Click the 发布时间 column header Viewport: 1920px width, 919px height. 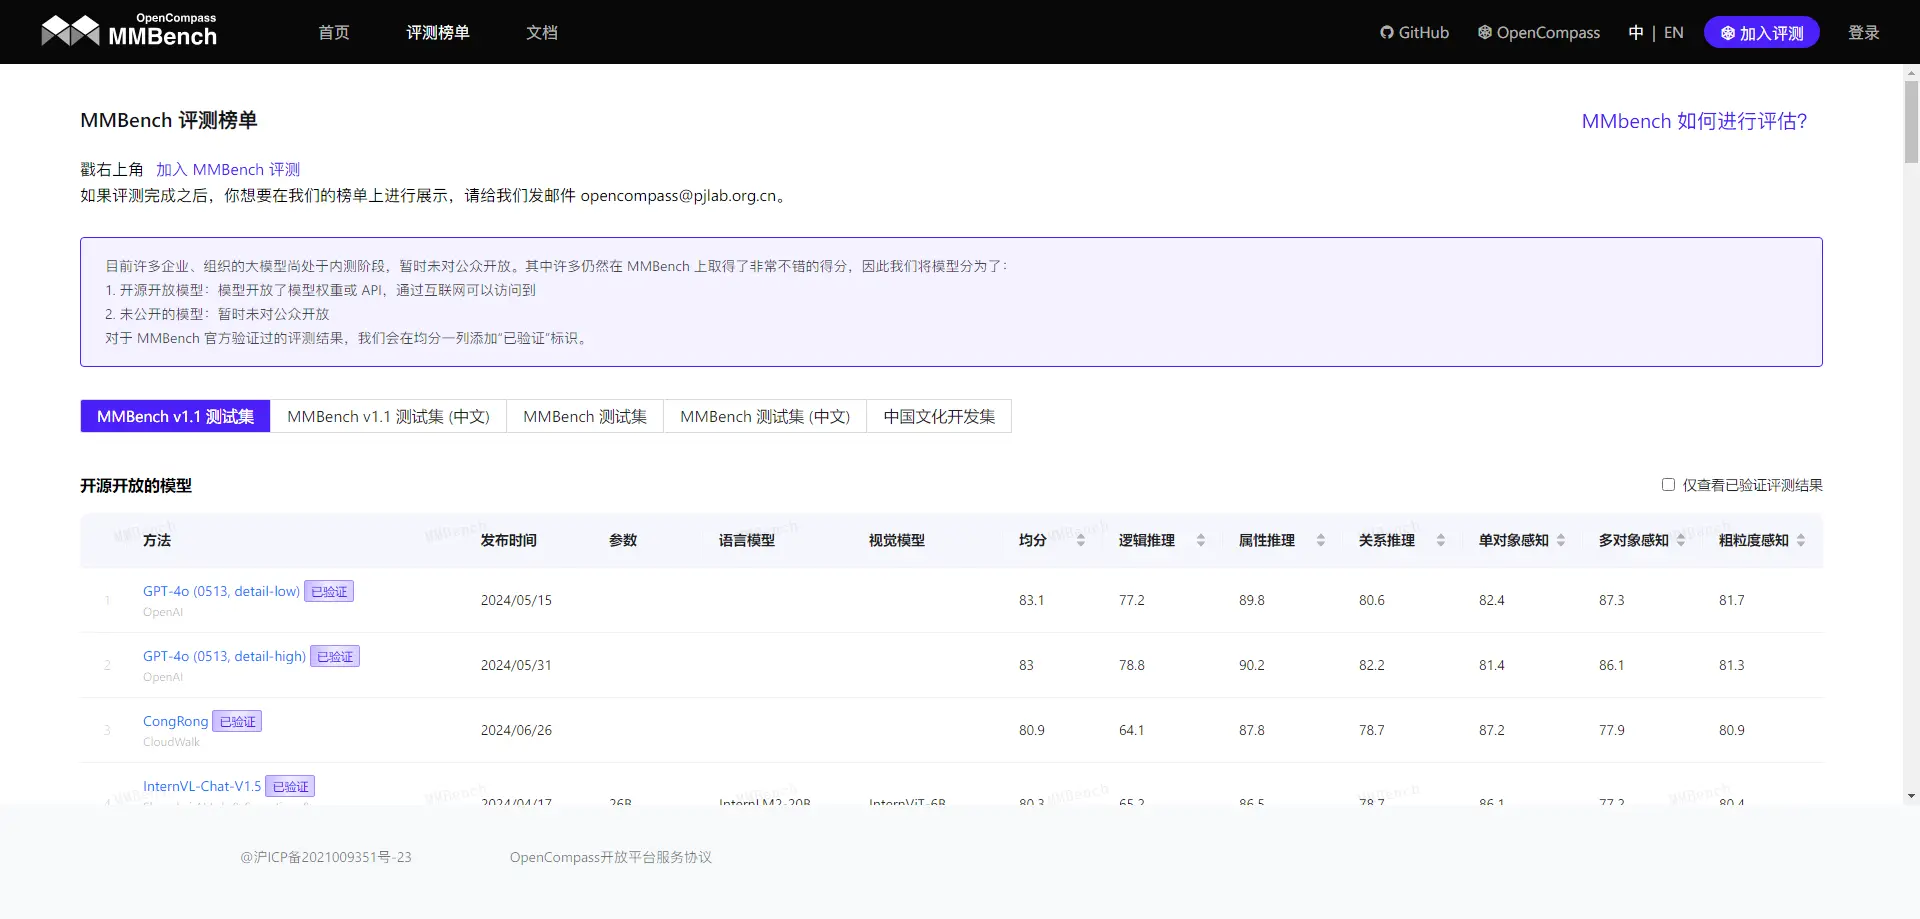509,540
